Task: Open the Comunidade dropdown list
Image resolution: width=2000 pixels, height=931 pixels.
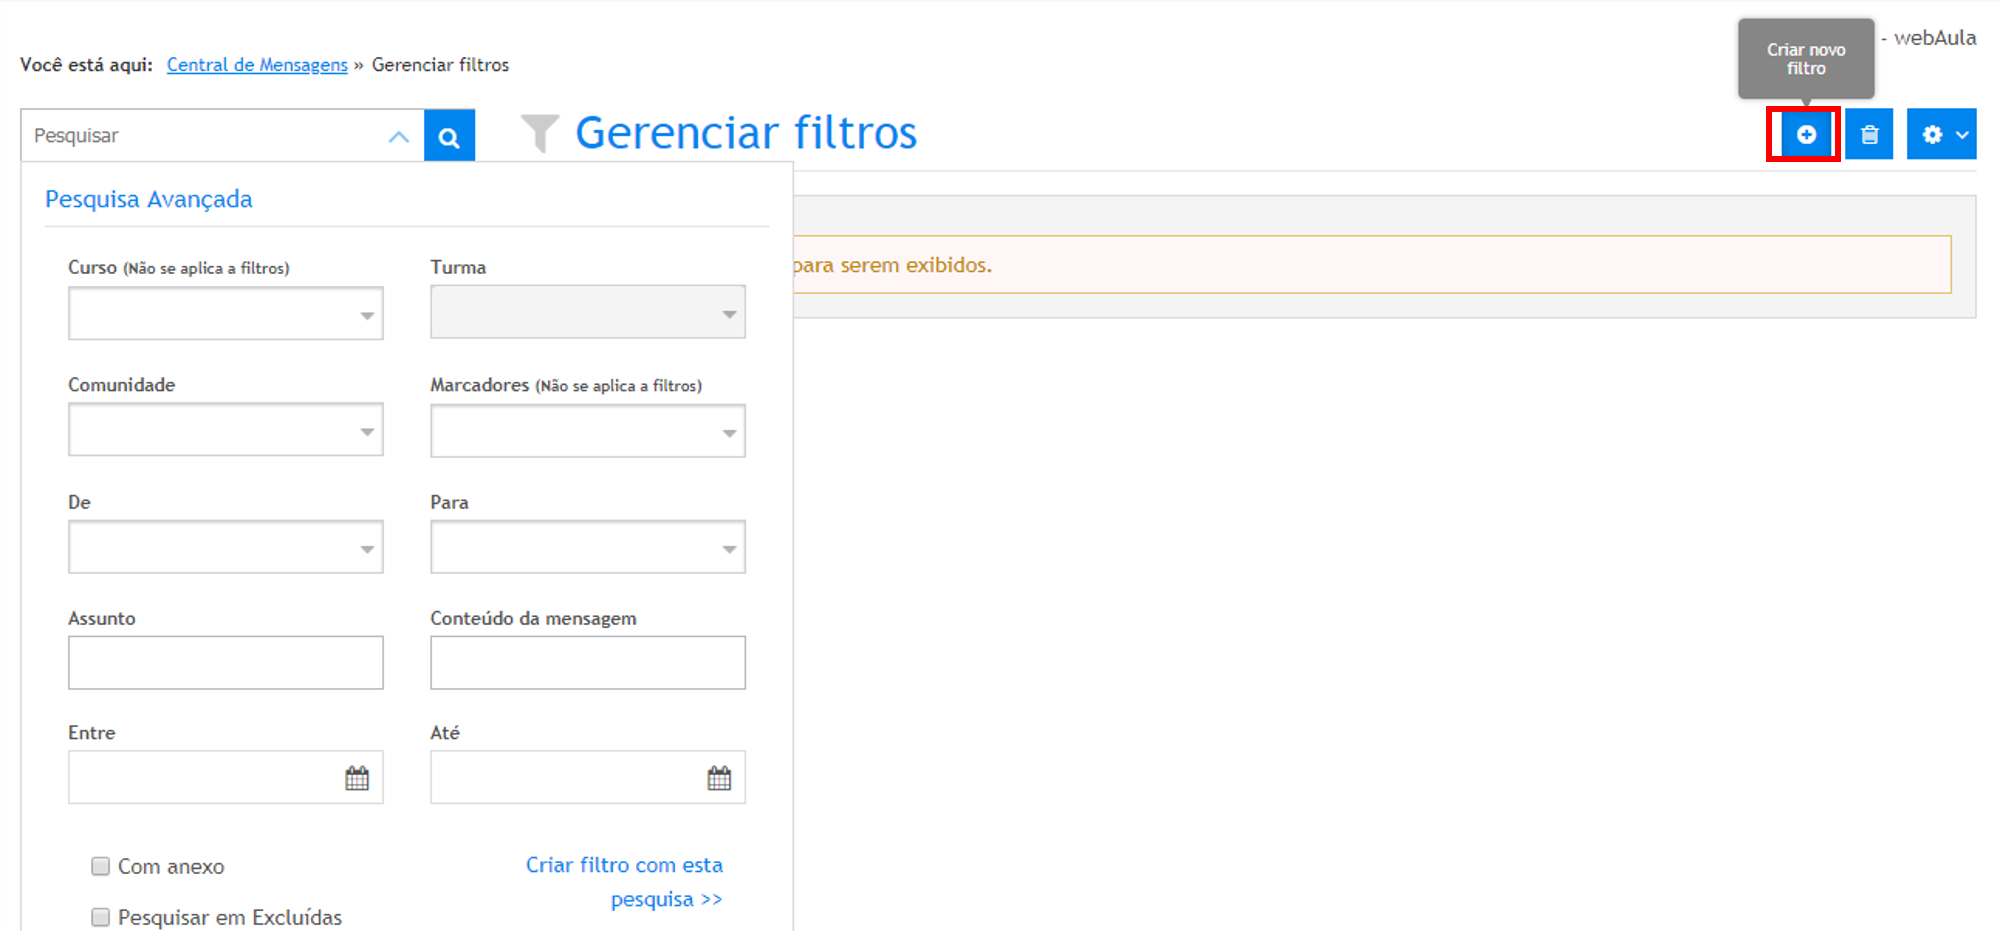Action: coord(226,431)
